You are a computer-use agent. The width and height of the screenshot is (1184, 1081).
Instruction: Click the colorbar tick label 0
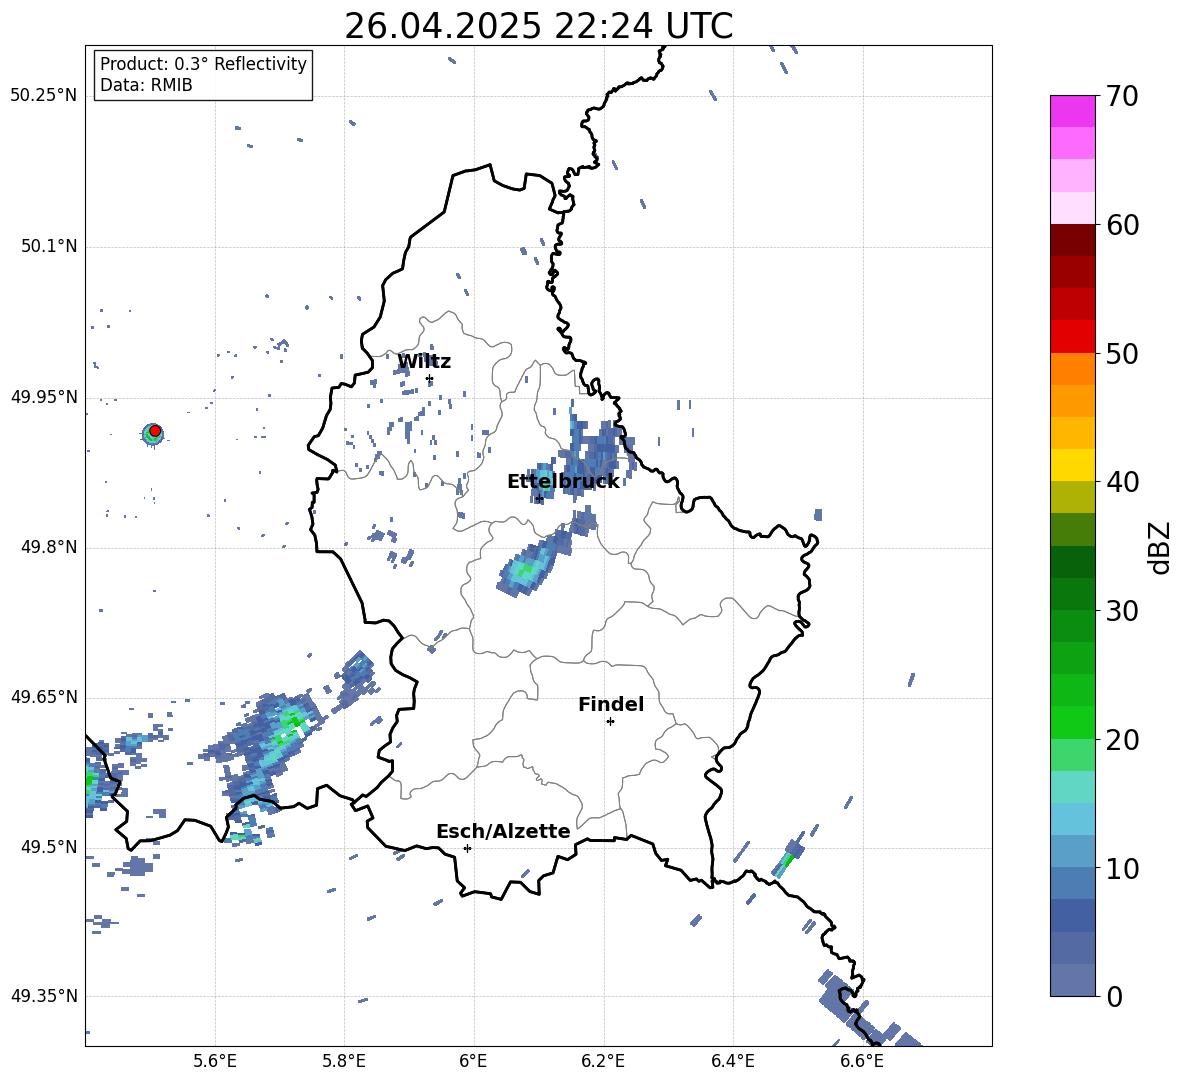[x=1114, y=996]
